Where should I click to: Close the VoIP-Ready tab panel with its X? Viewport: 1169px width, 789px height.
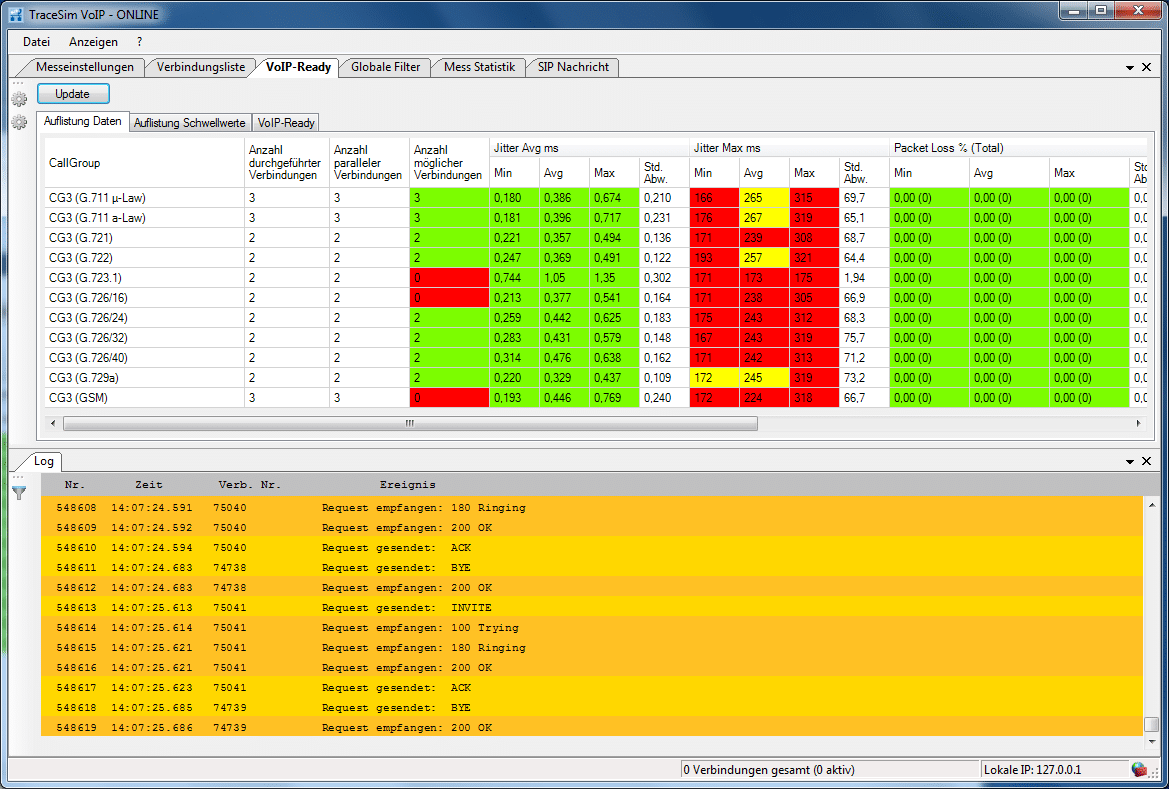1147,67
